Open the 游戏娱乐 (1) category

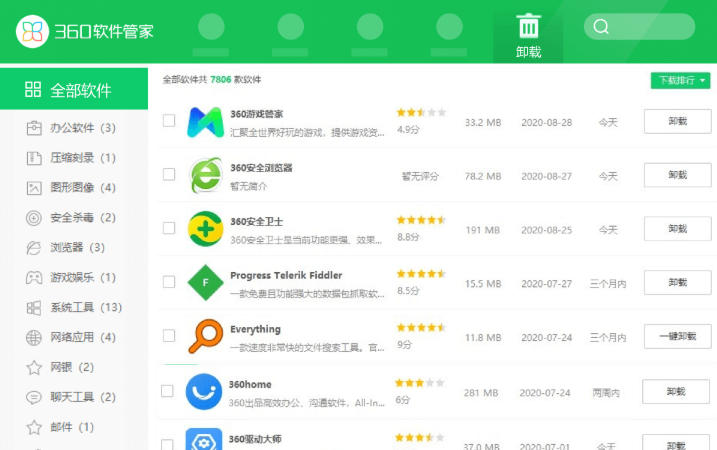[74, 278]
